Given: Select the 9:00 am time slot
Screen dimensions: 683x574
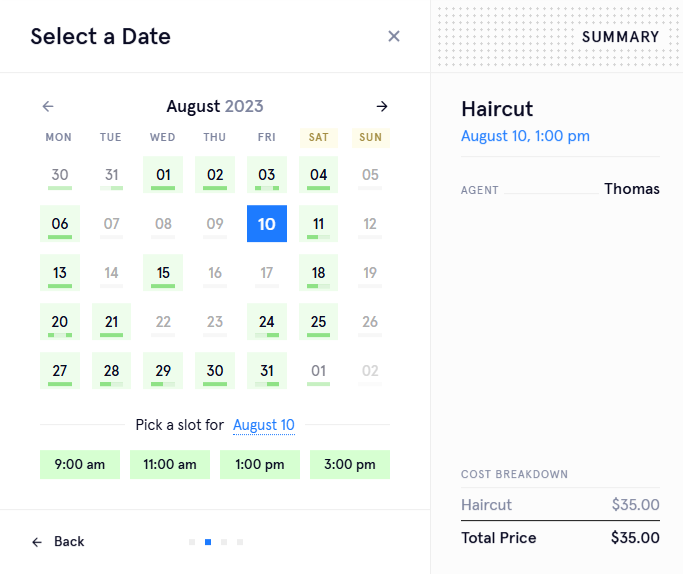Looking at the screenshot, I should point(80,464).
